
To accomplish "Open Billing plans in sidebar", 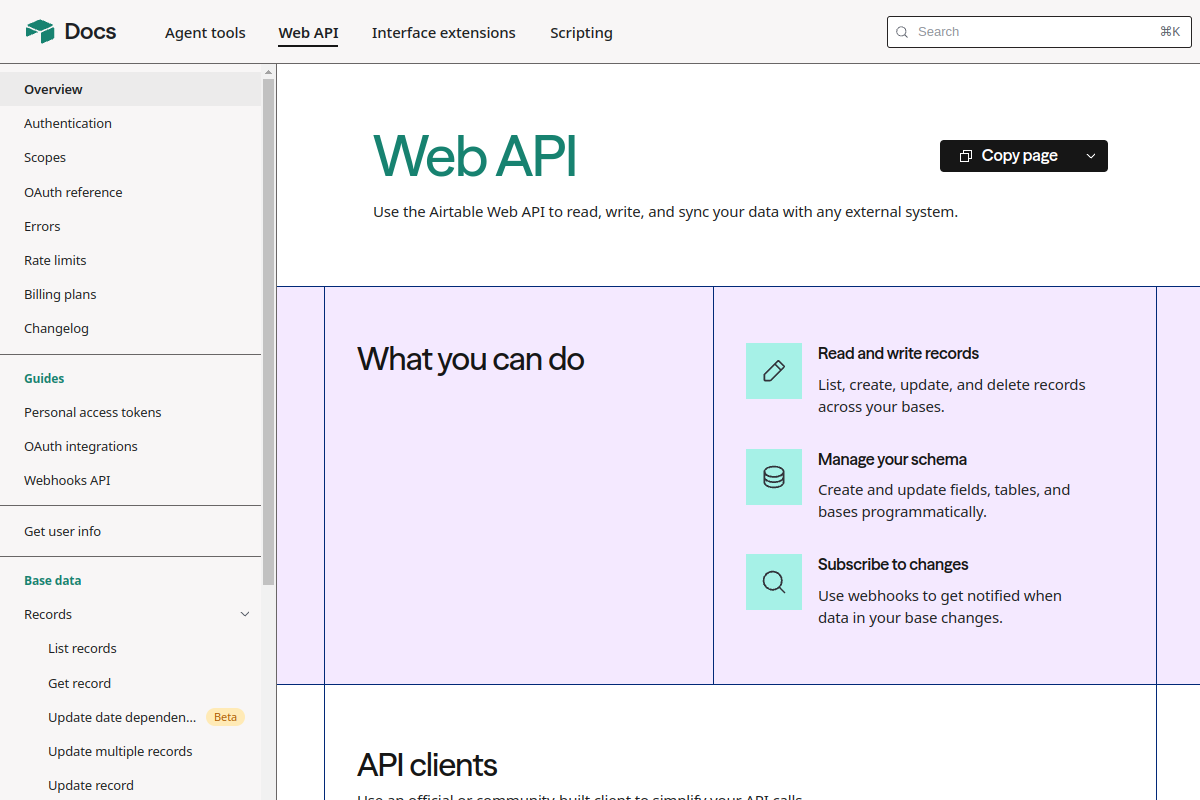I will coord(130,294).
